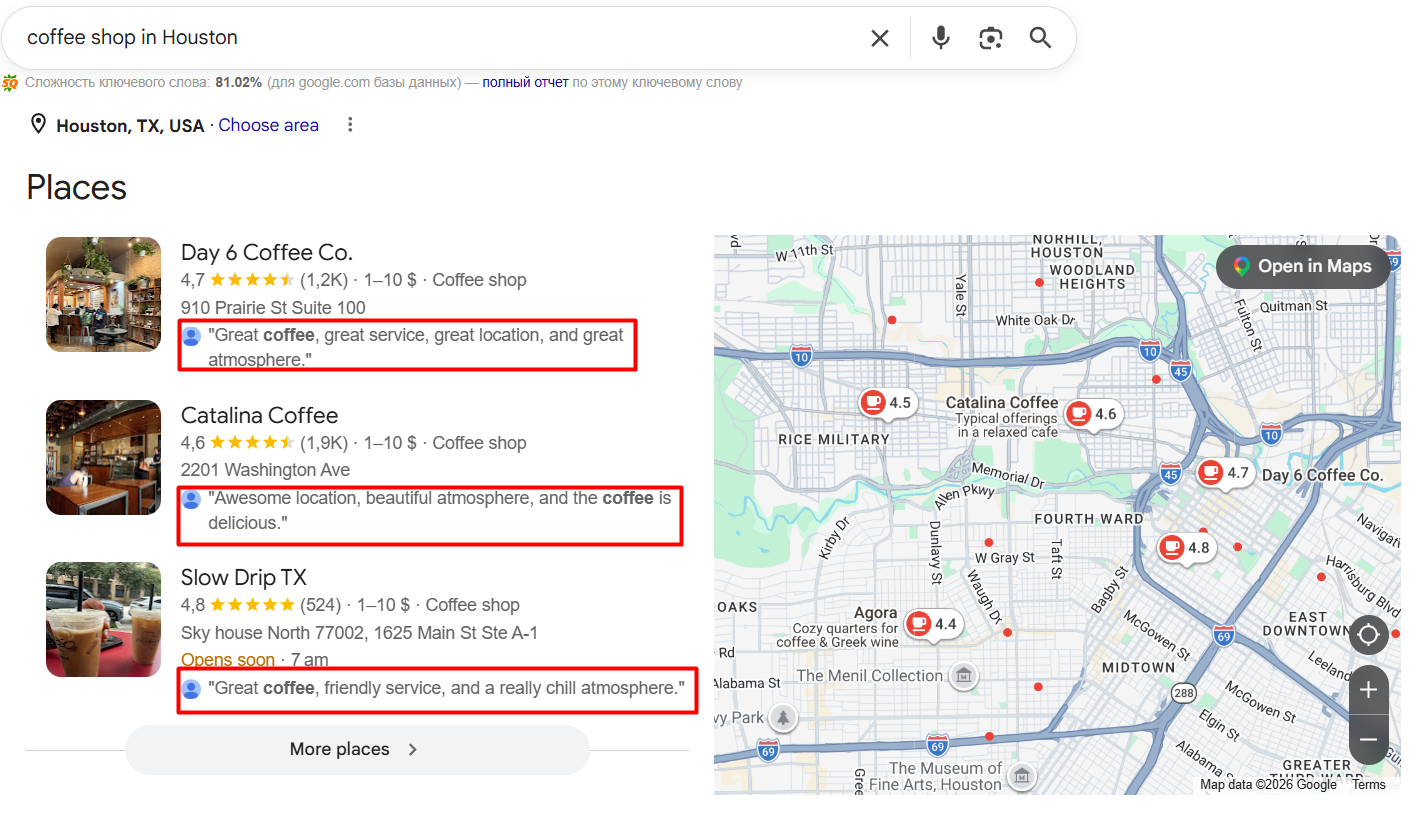
Task: Click the 4.5 coffee marker on the map
Action: tap(887, 403)
